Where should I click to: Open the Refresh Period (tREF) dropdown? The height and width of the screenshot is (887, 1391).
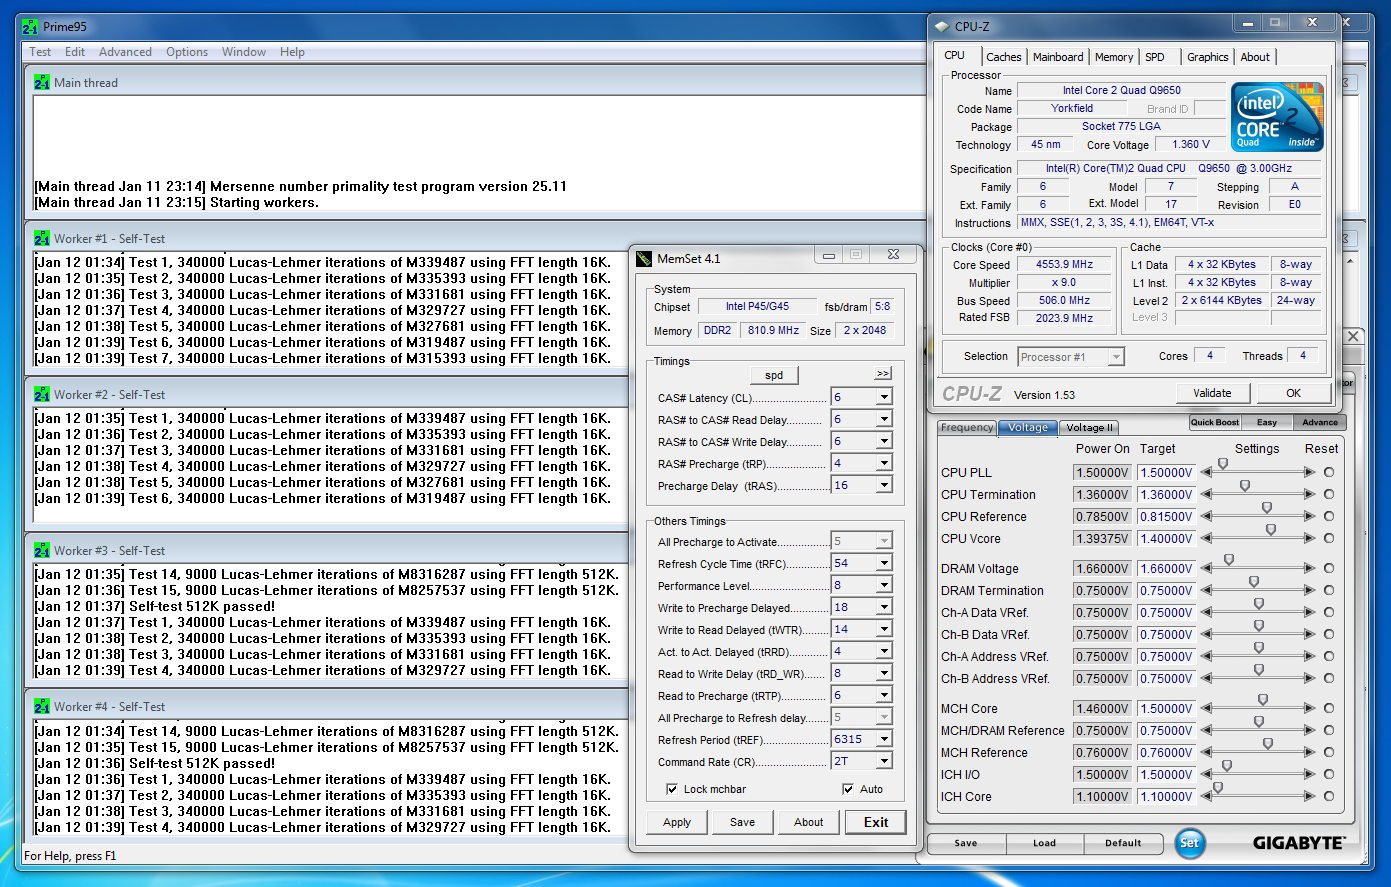pyautogui.click(x=884, y=739)
